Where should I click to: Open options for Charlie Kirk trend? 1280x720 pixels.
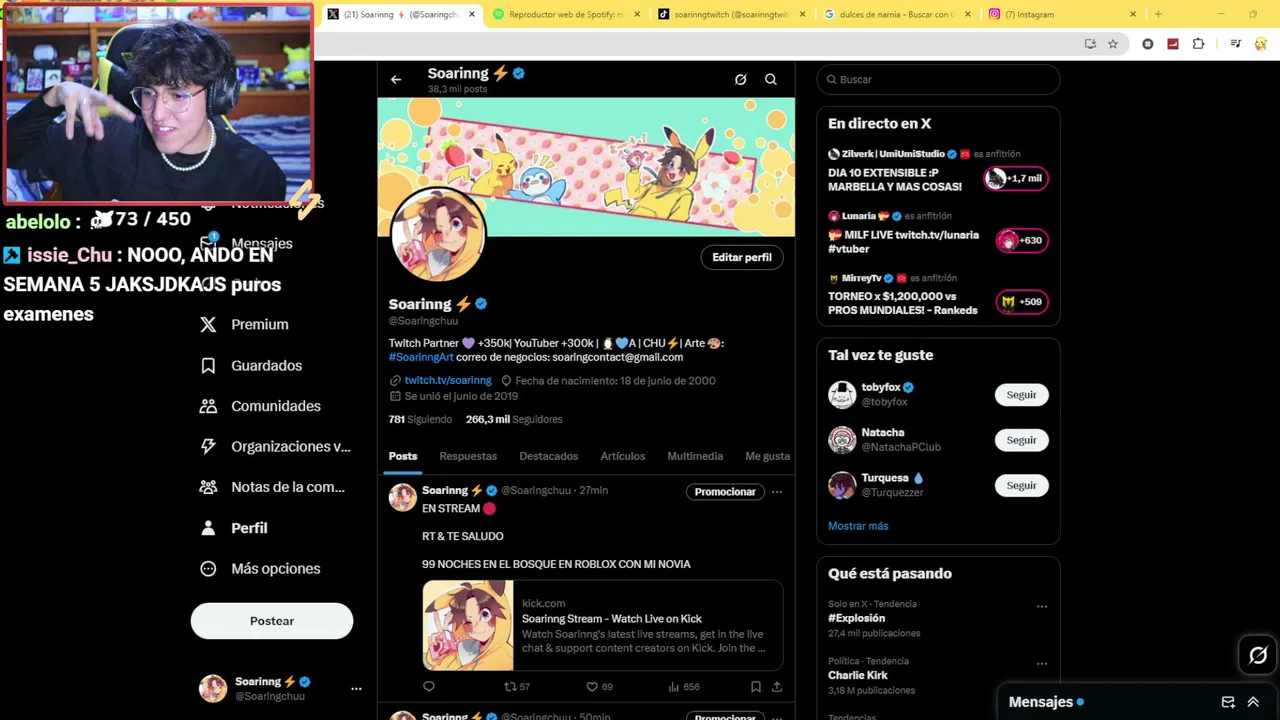[x=1042, y=664]
